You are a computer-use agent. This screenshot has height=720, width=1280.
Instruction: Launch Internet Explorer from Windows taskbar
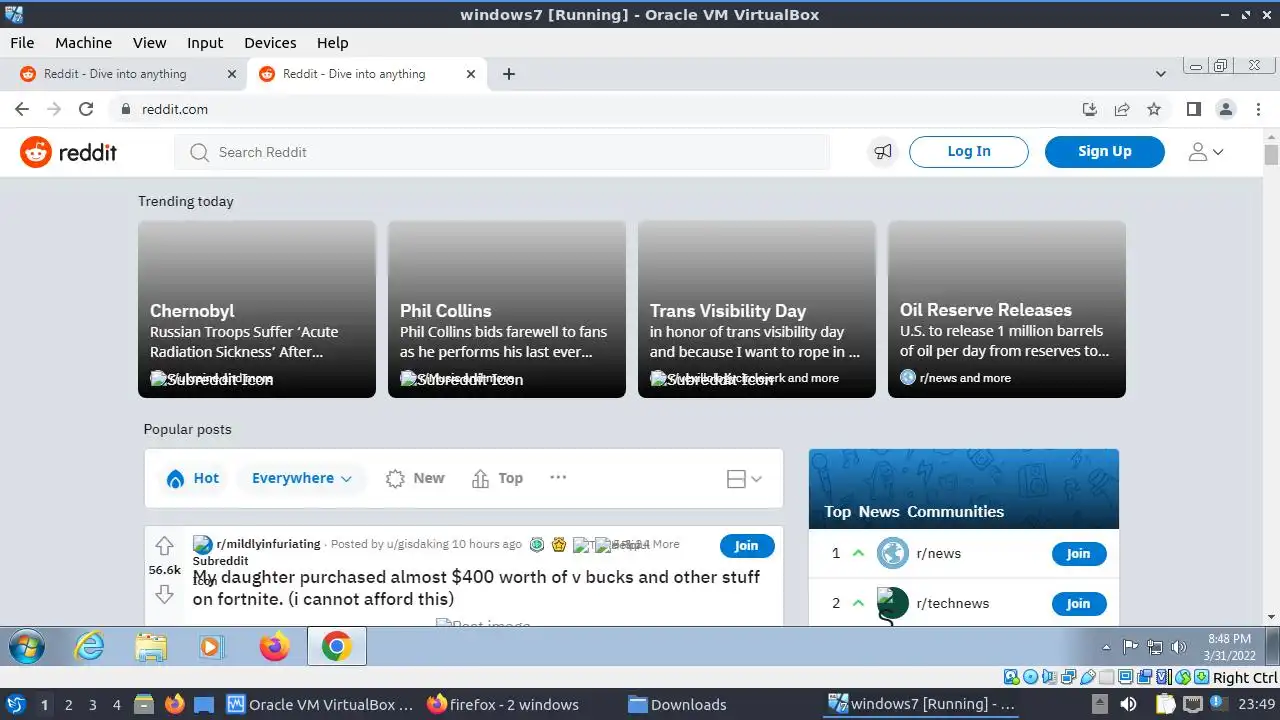pyautogui.click(x=90, y=647)
